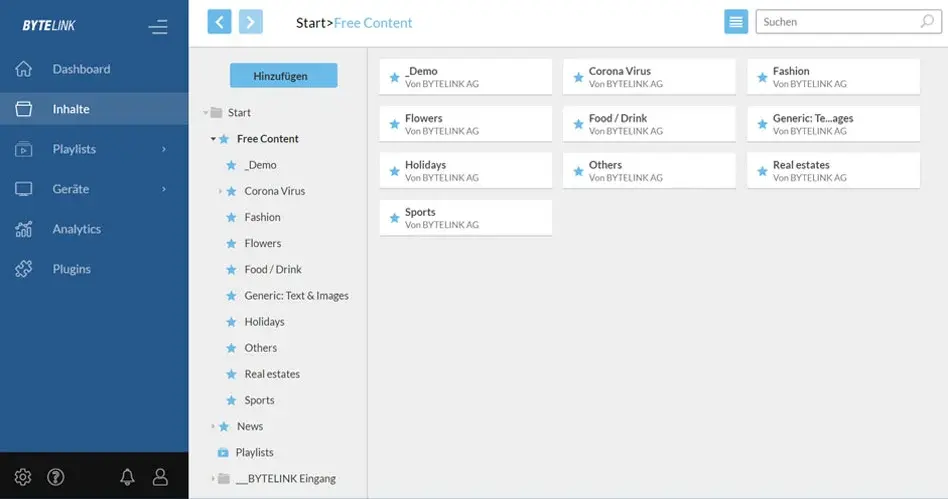Select _Demo in the tree
This screenshot has width=948, height=499.
[x=261, y=165]
